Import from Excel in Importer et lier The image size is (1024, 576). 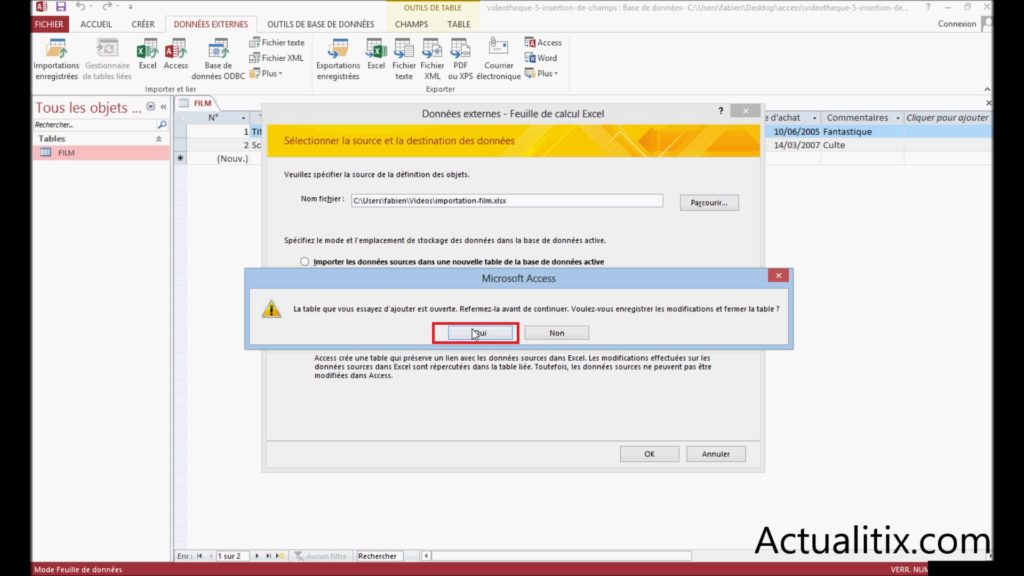tap(148, 54)
